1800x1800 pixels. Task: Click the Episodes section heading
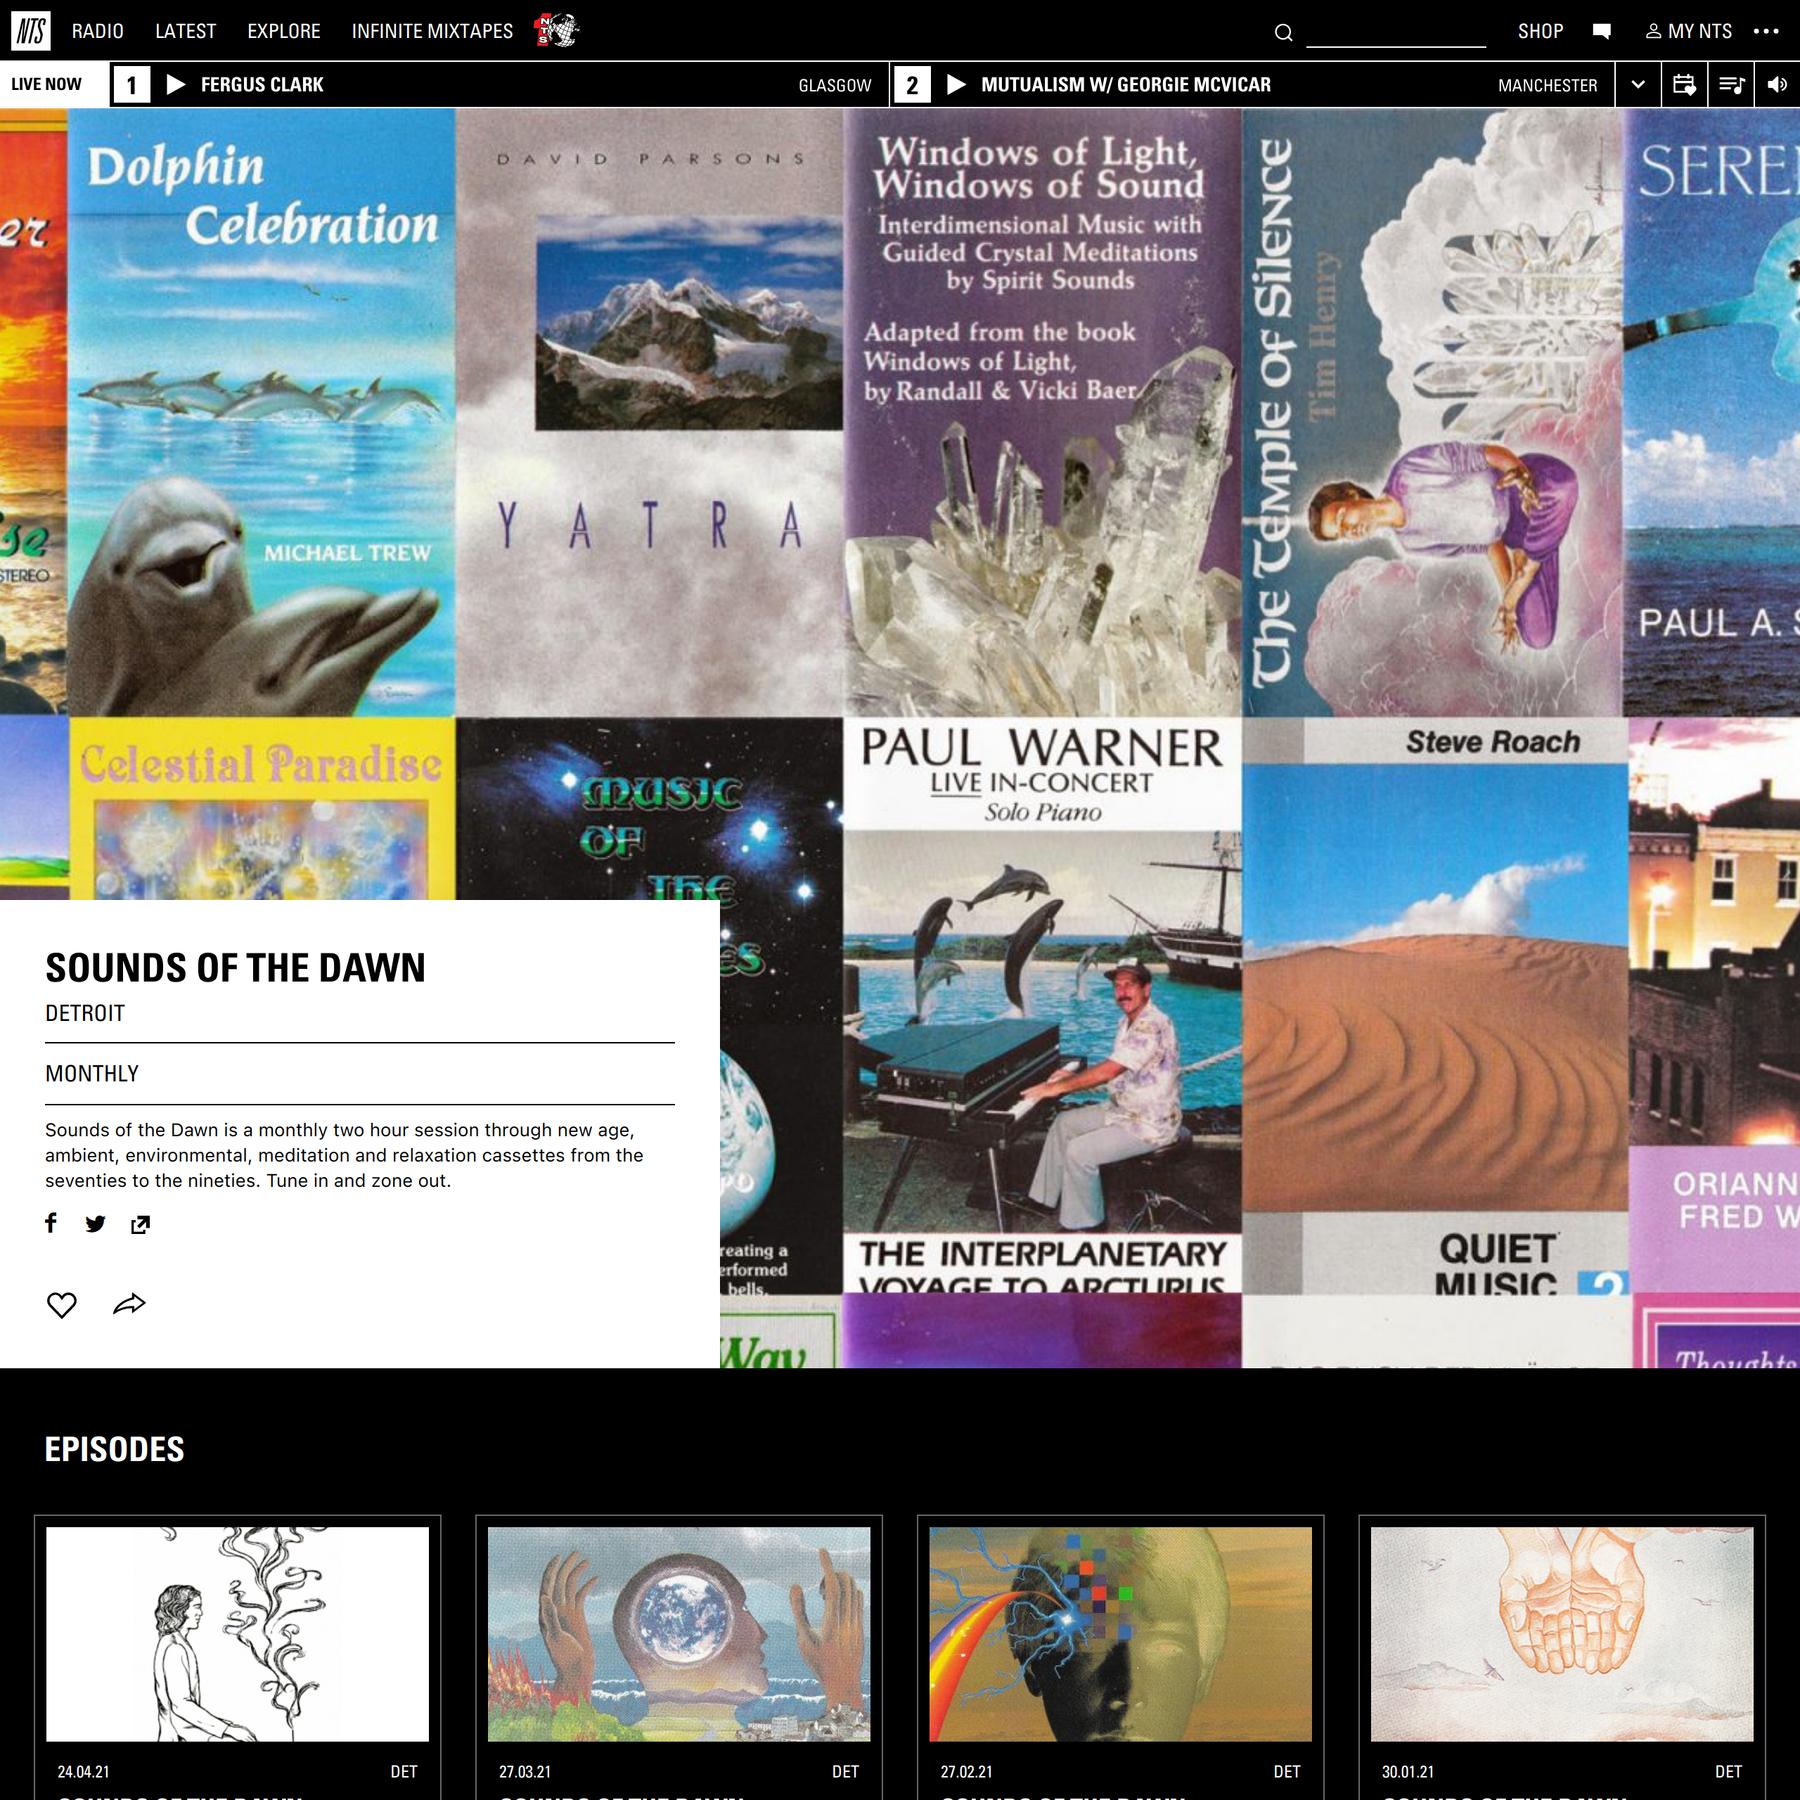click(115, 1449)
